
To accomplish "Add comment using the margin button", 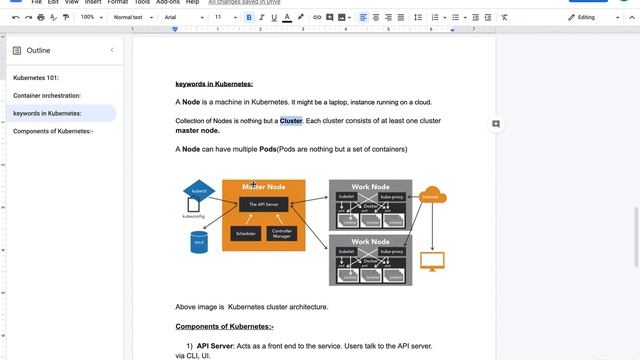I will point(496,124).
